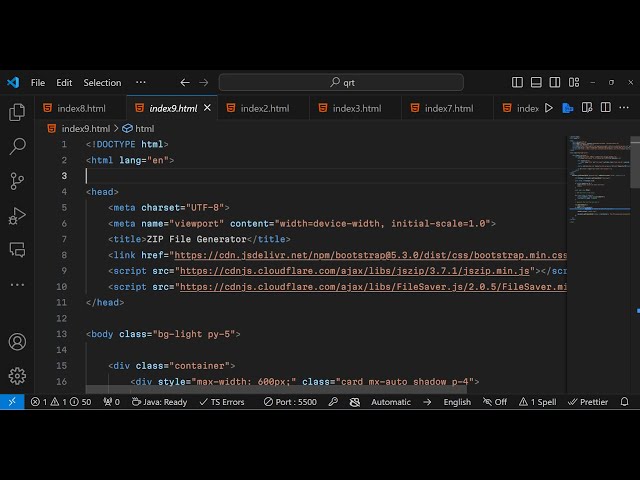Expand the hidden menu items ellipsis
The width and height of the screenshot is (640, 480).
[140, 83]
